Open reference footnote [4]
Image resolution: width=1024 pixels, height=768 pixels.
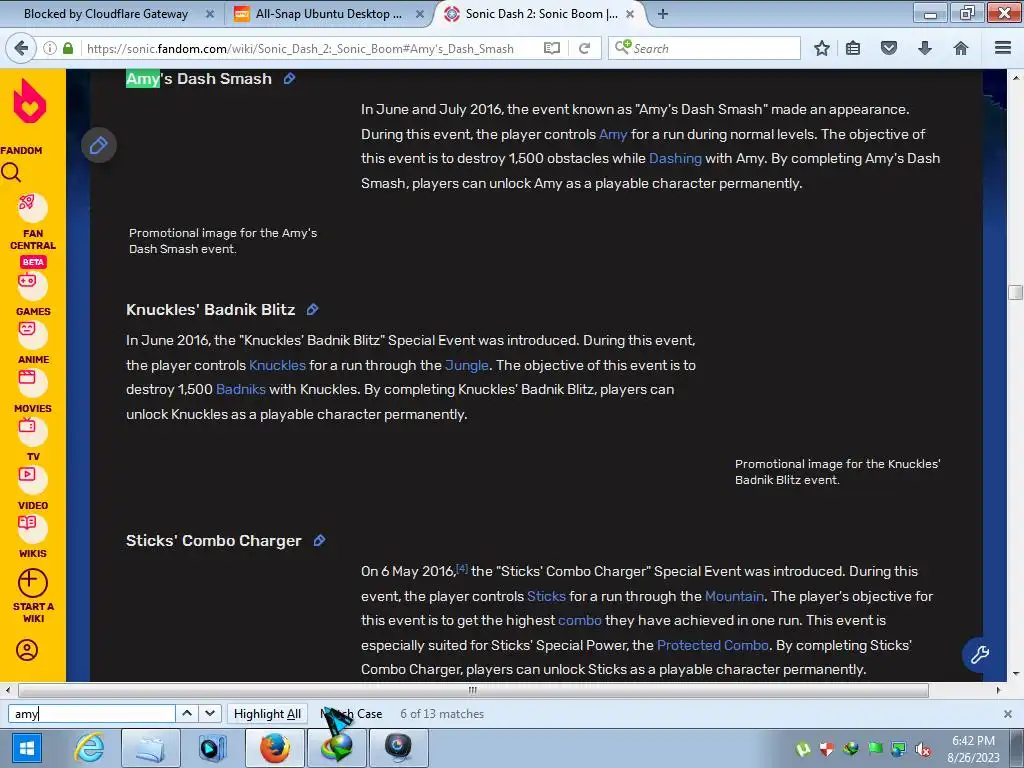pyautogui.click(x=462, y=568)
